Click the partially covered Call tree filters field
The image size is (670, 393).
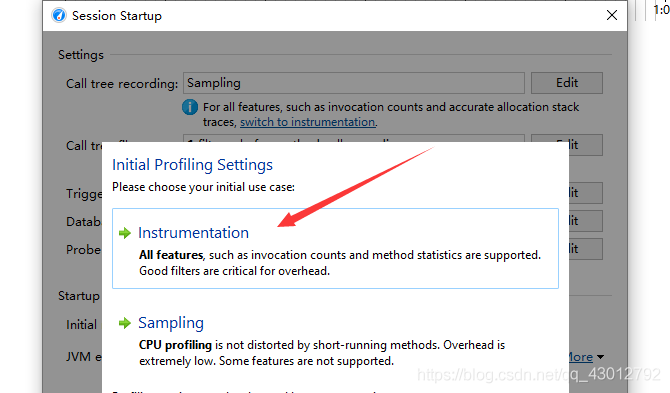click(354, 138)
